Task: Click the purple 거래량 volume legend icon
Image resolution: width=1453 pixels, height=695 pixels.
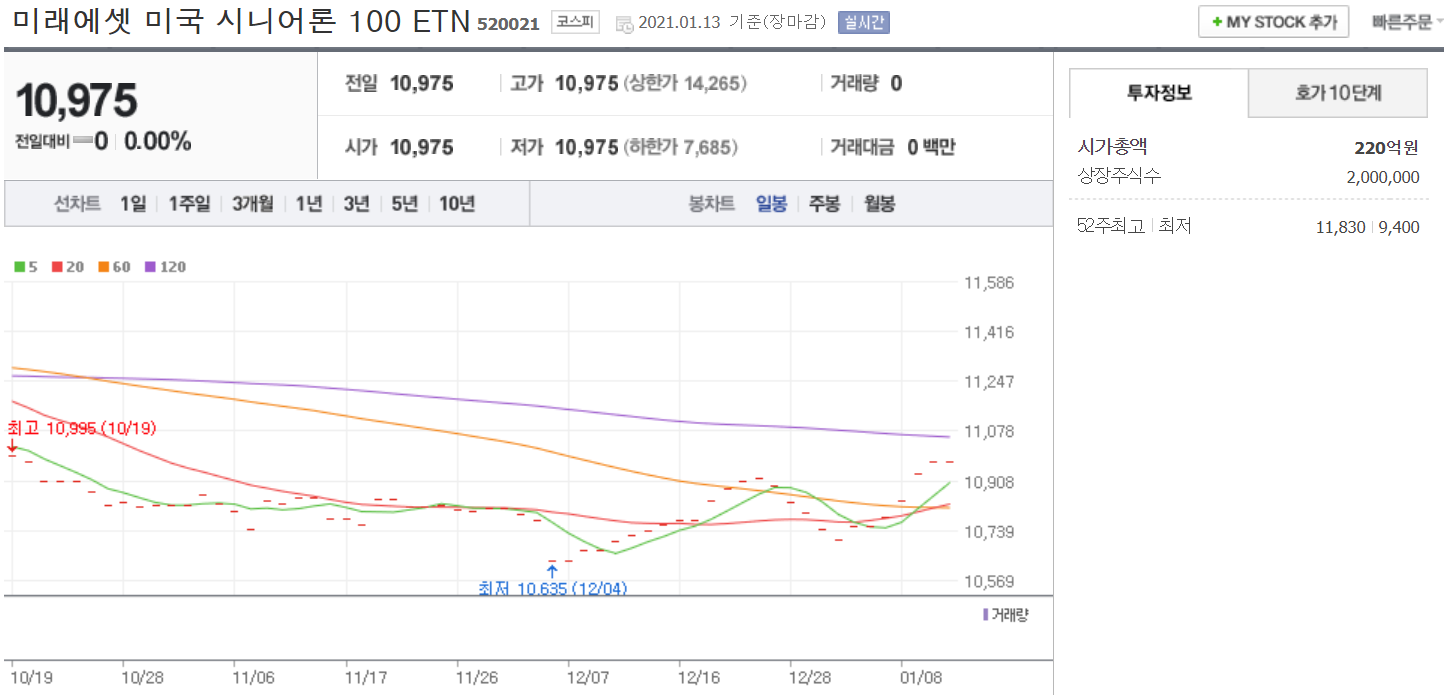Action: pyautogui.click(x=985, y=615)
